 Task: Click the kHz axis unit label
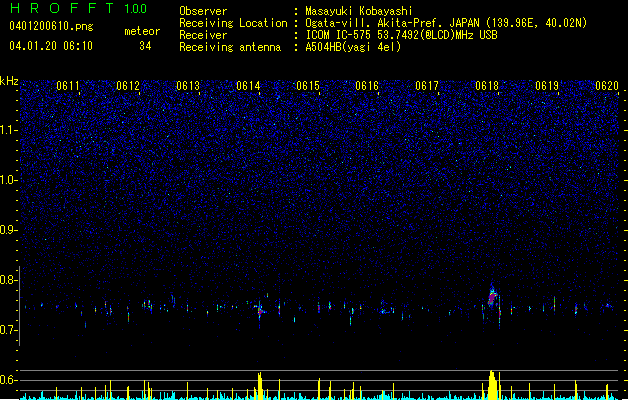(x=9, y=81)
